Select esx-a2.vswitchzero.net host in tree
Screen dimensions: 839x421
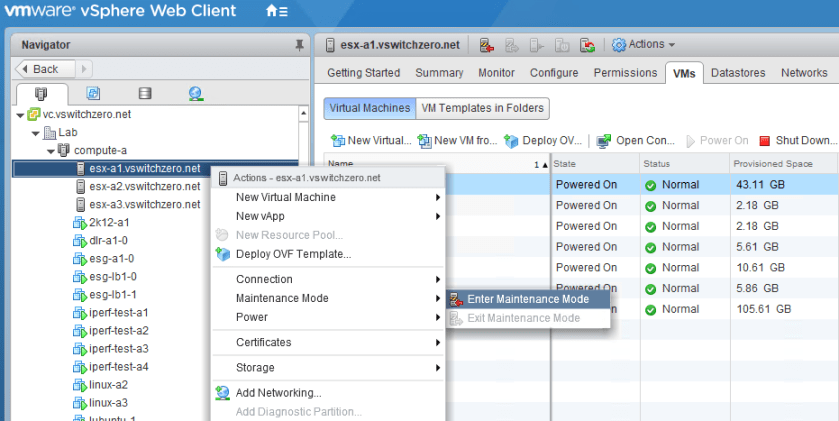(144, 186)
